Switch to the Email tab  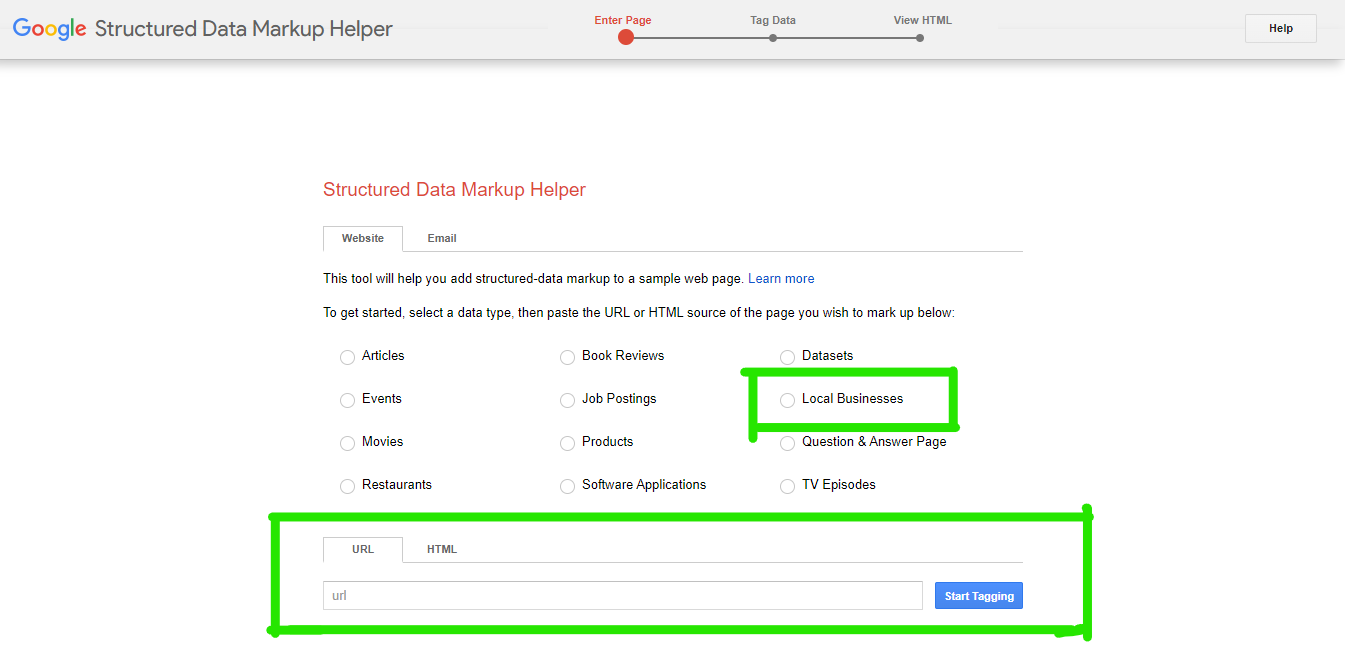(442, 238)
